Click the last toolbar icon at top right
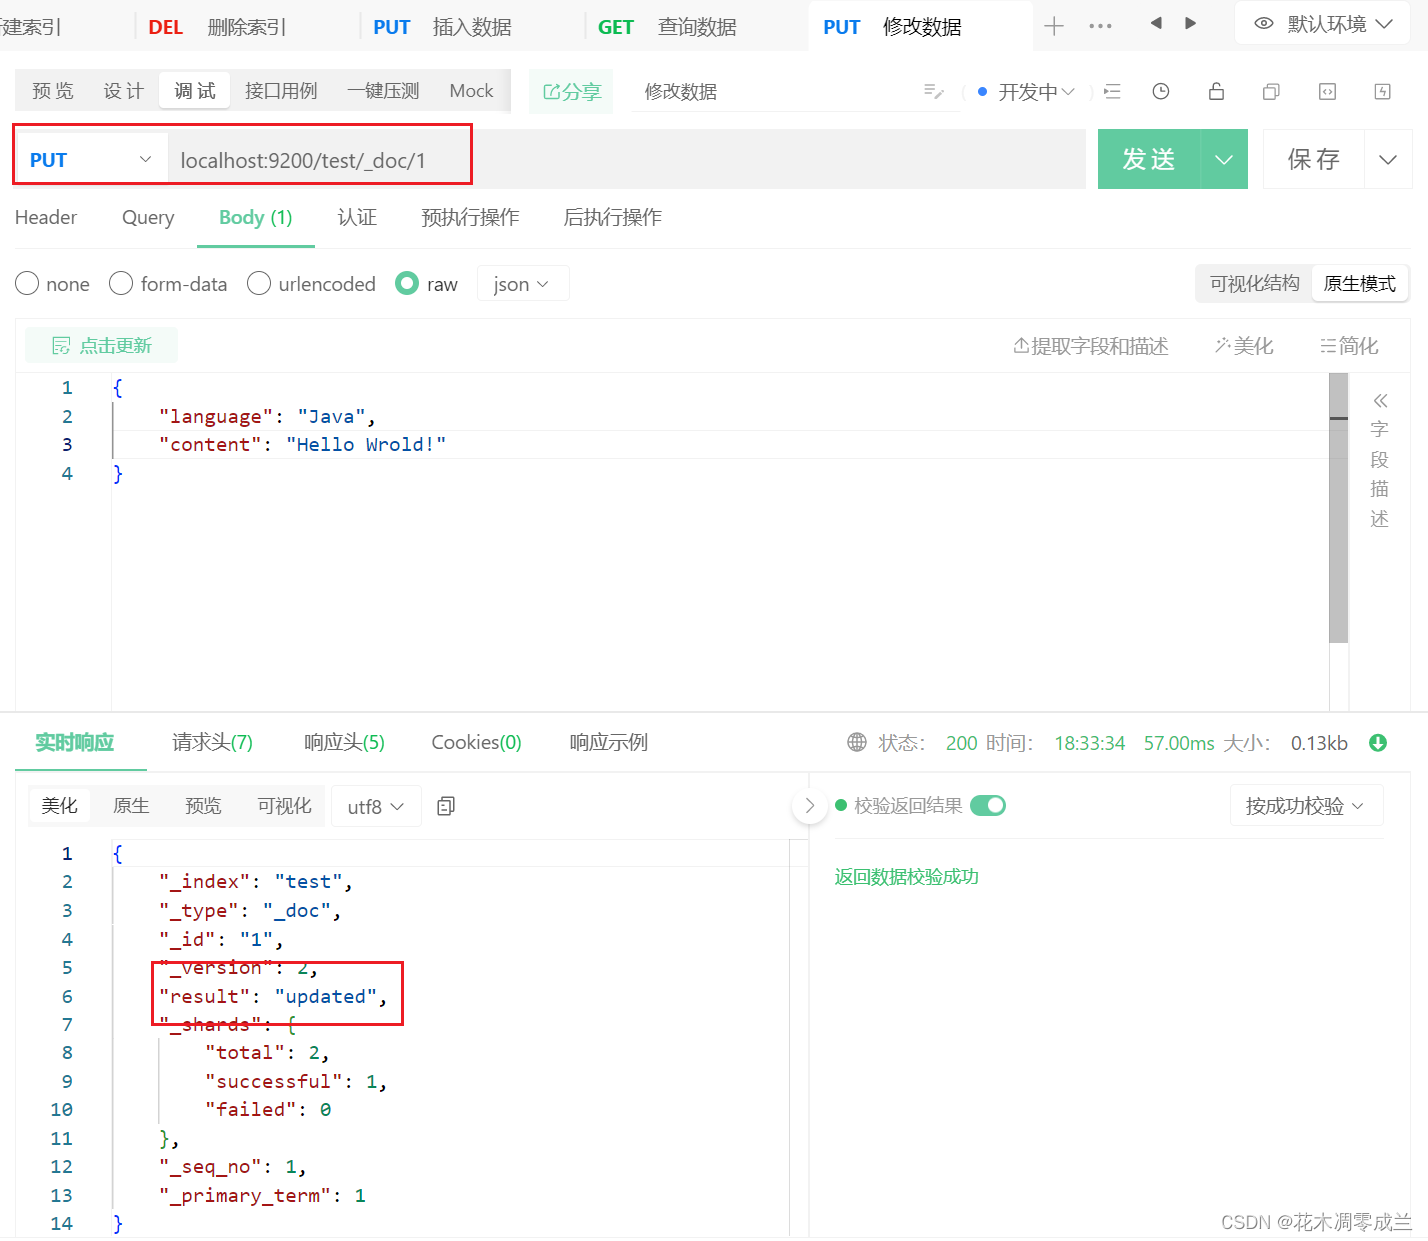Viewport: 1428px width, 1241px height. pyautogui.click(x=1383, y=92)
